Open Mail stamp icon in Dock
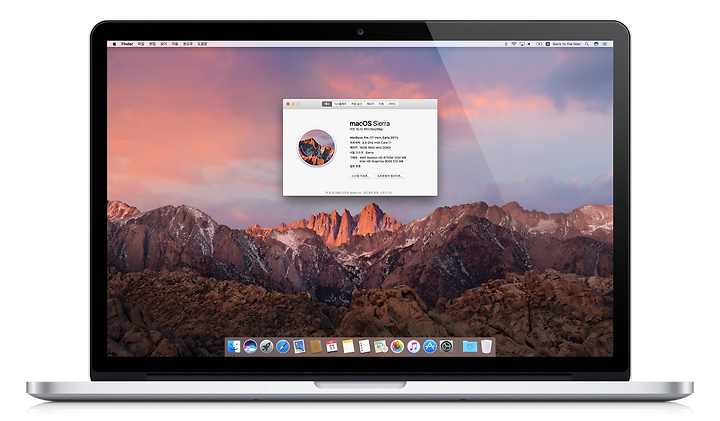Screen dimensions: 720x421 [x=299, y=346]
